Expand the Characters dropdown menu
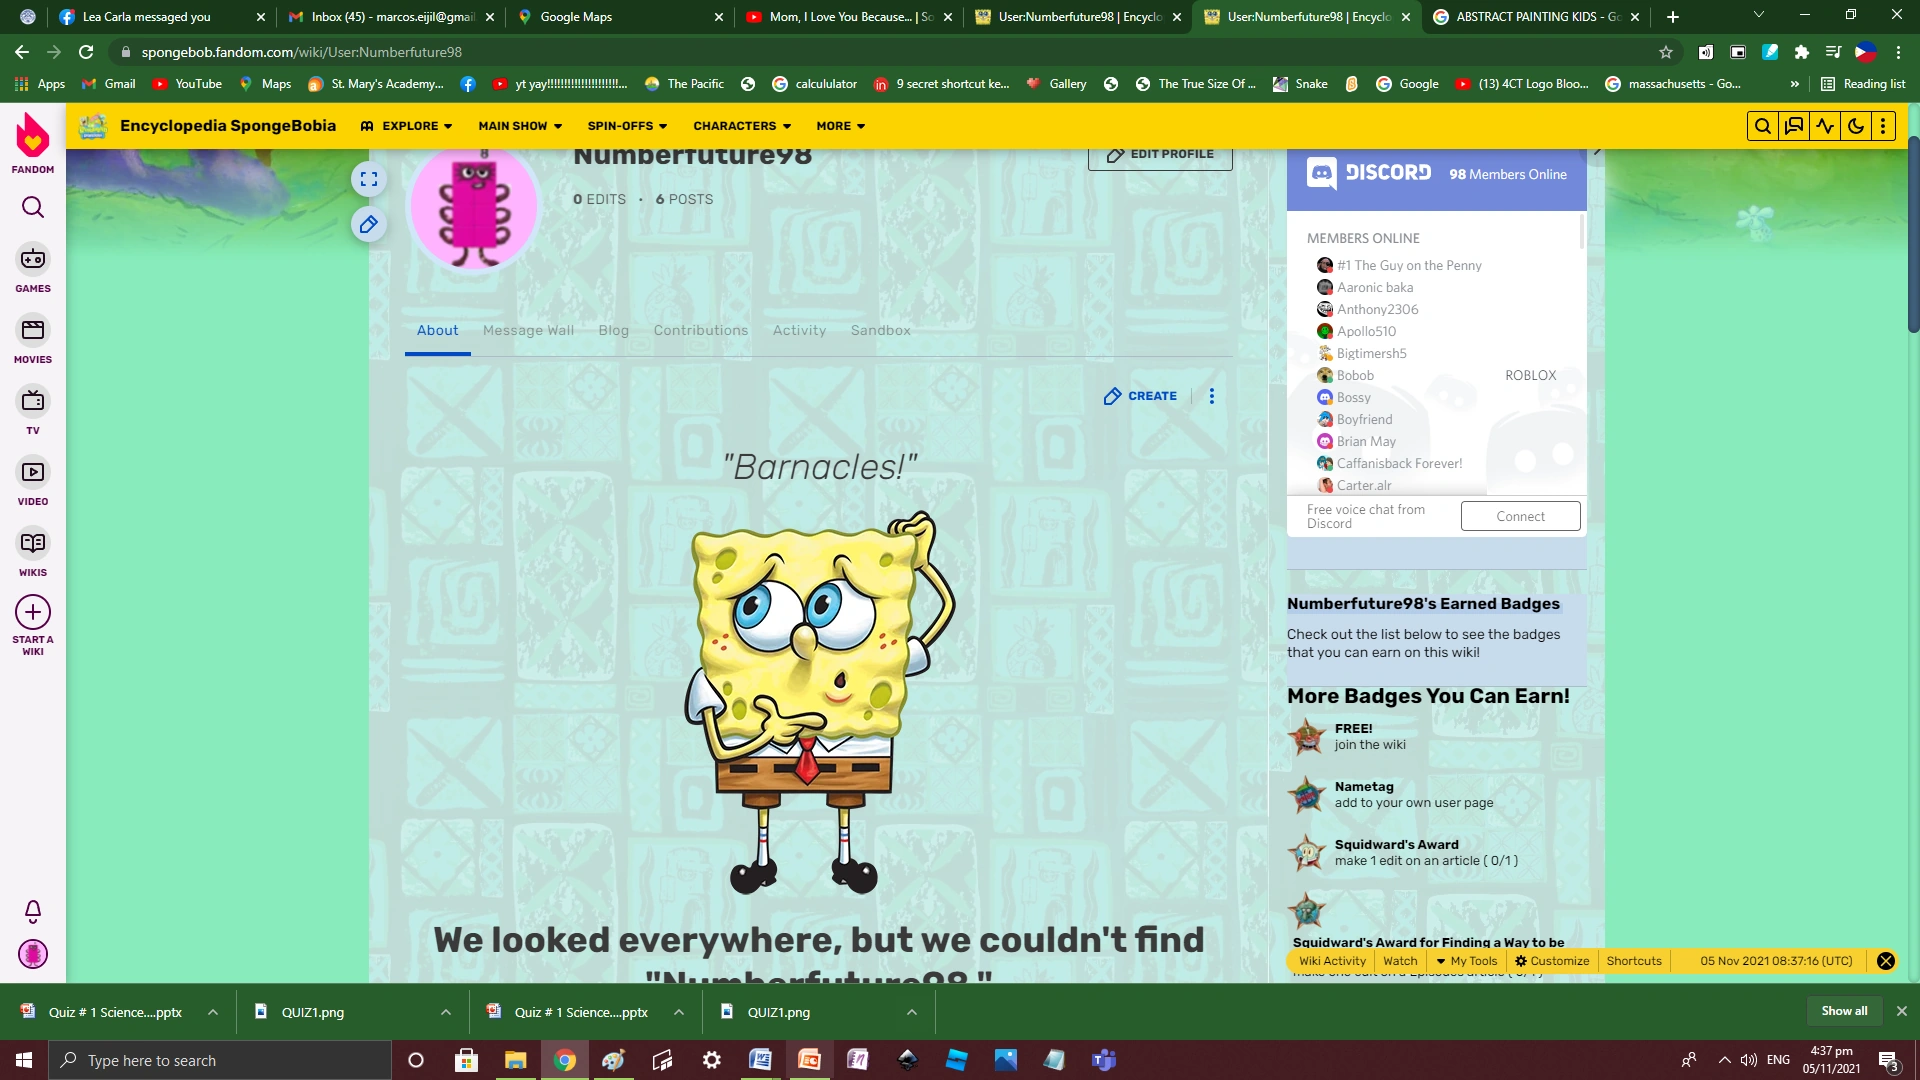The width and height of the screenshot is (1920, 1080). pos(742,126)
